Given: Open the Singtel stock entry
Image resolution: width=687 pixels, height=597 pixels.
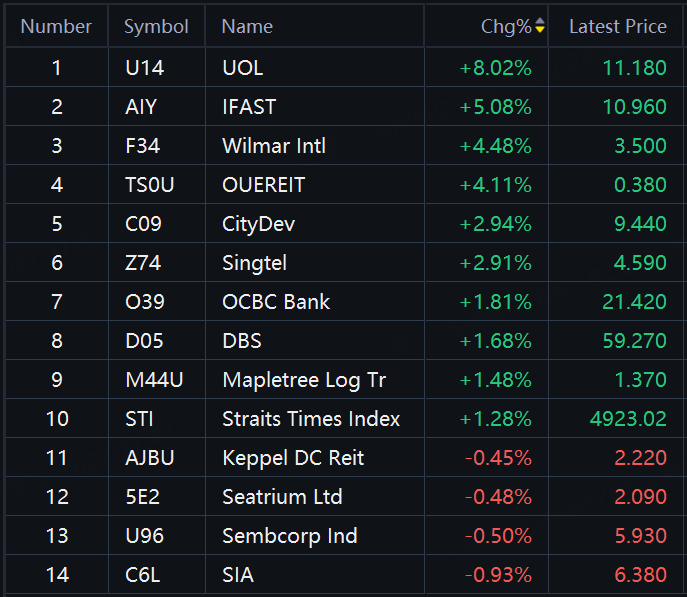Looking at the screenshot, I should (x=254, y=263).
